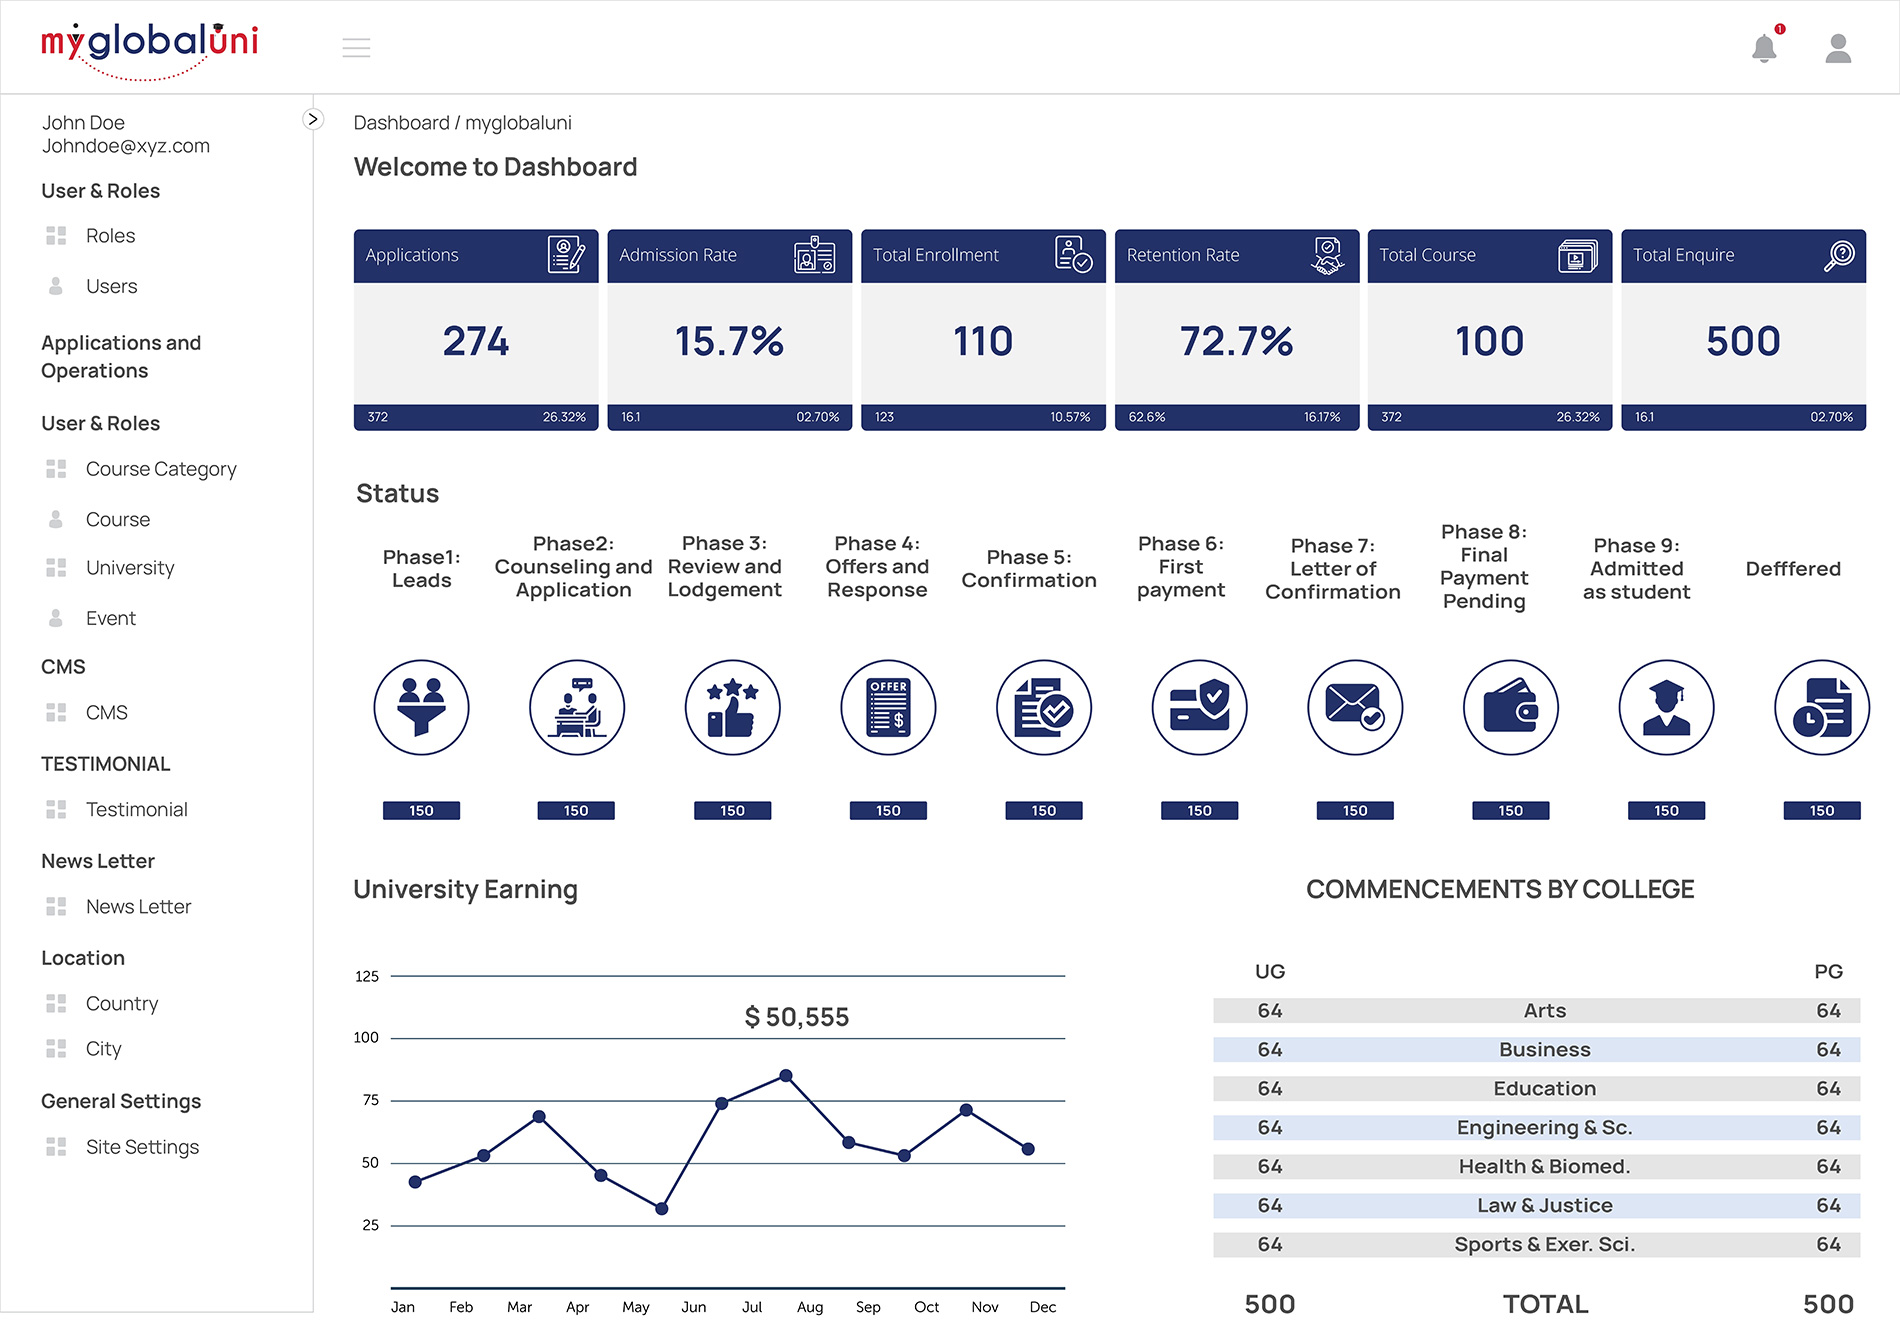Open Site Settings in sidebar
Screen dimensions: 1900x1337
click(142, 1147)
